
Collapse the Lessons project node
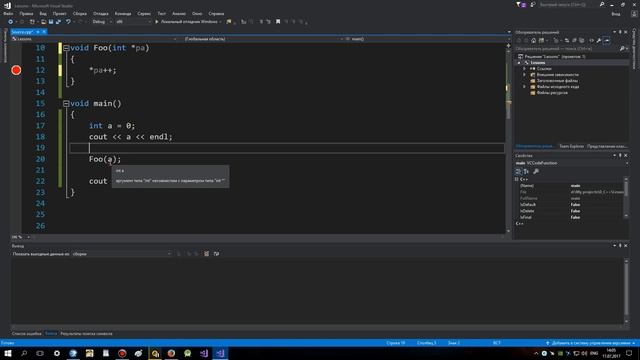click(519, 63)
